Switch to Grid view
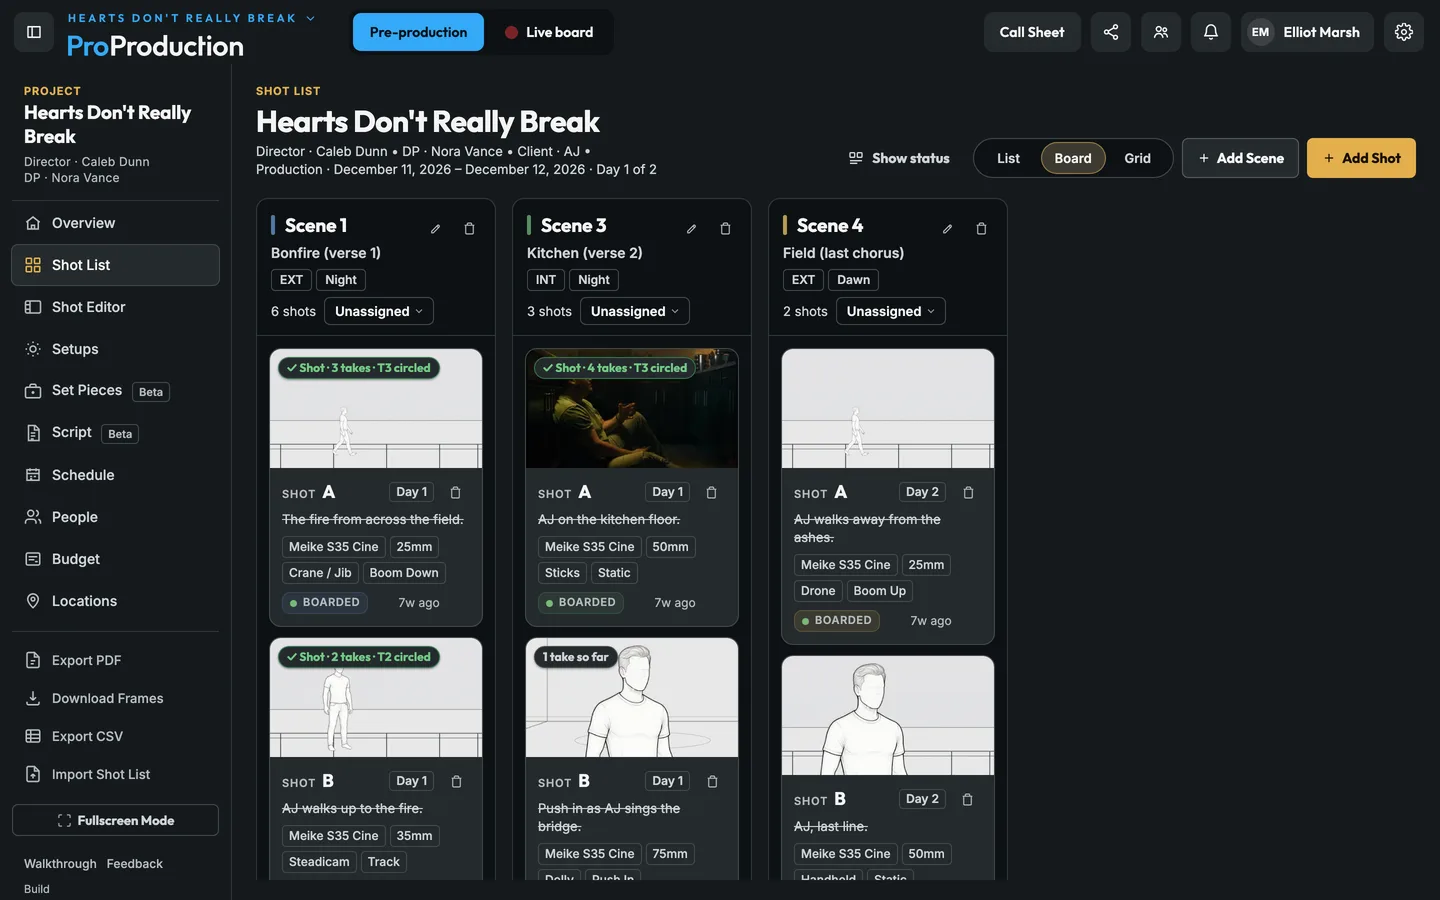This screenshot has width=1440, height=900. pyautogui.click(x=1137, y=158)
